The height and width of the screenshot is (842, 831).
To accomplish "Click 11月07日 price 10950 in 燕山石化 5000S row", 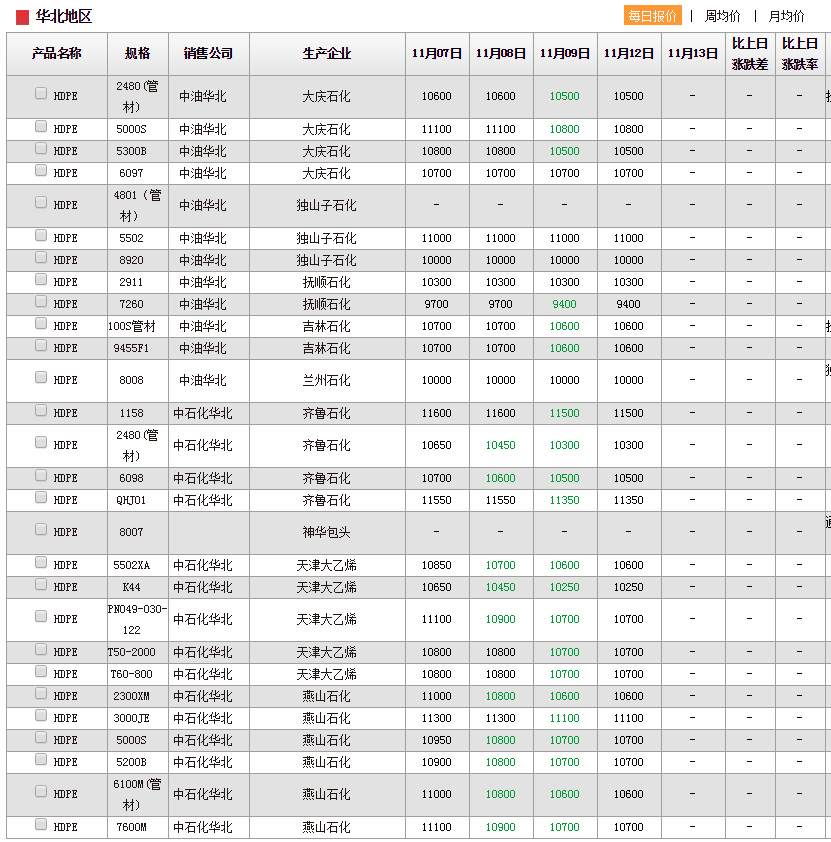I will point(436,741).
